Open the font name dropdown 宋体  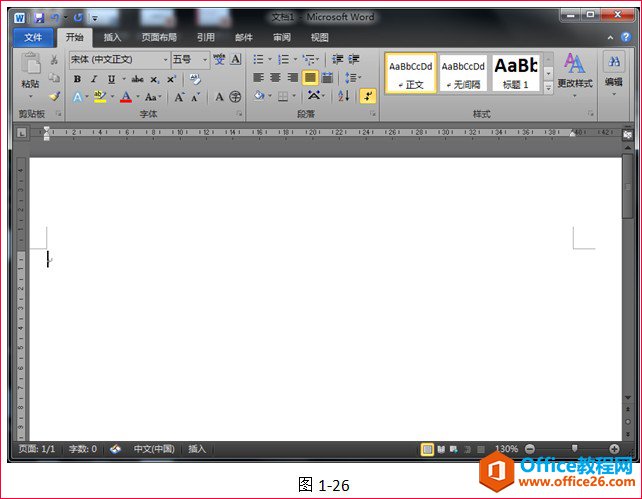coord(119,60)
